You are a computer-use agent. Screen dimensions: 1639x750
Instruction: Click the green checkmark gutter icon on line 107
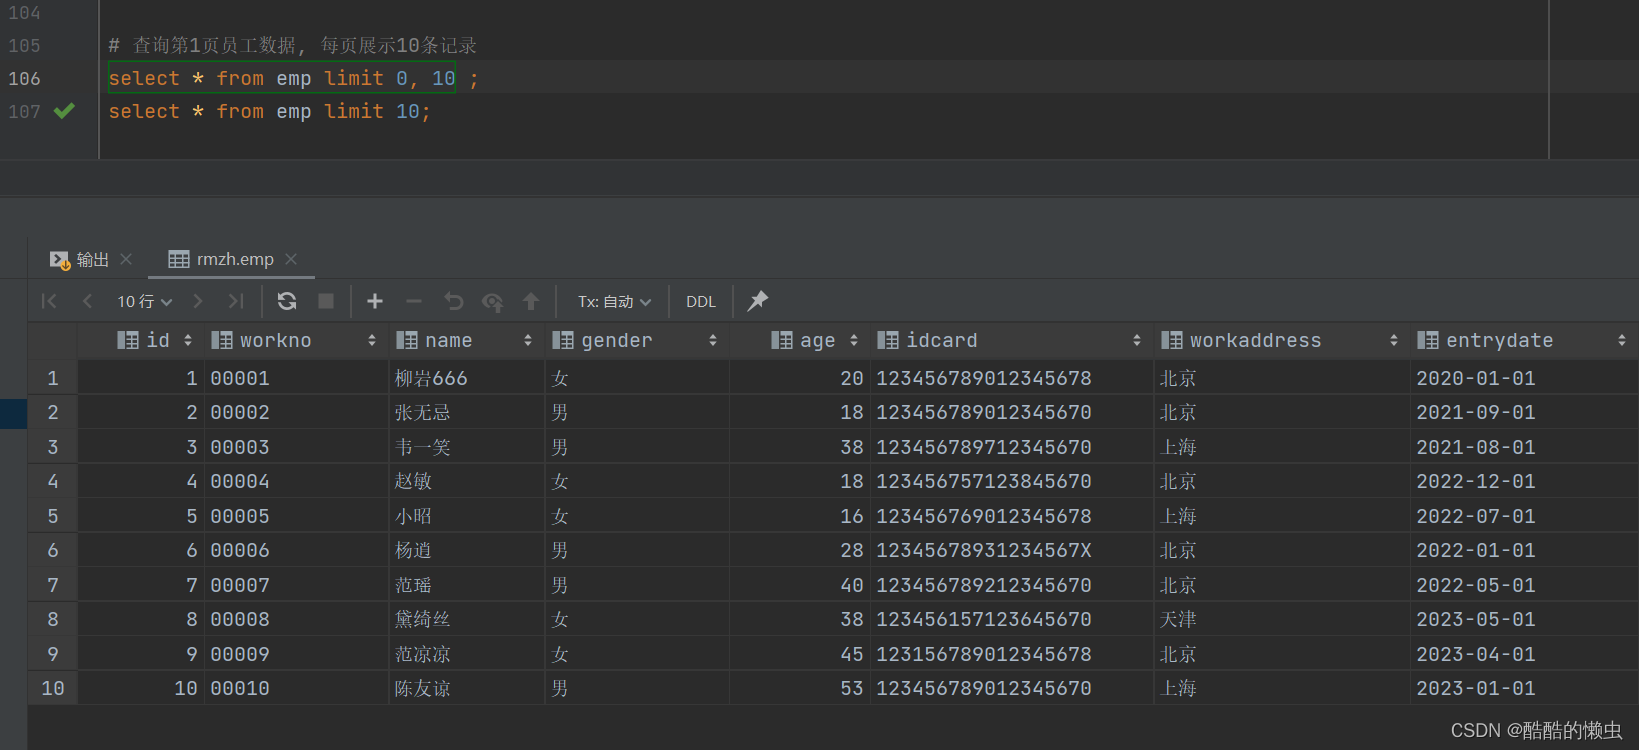(x=64, y=111)
